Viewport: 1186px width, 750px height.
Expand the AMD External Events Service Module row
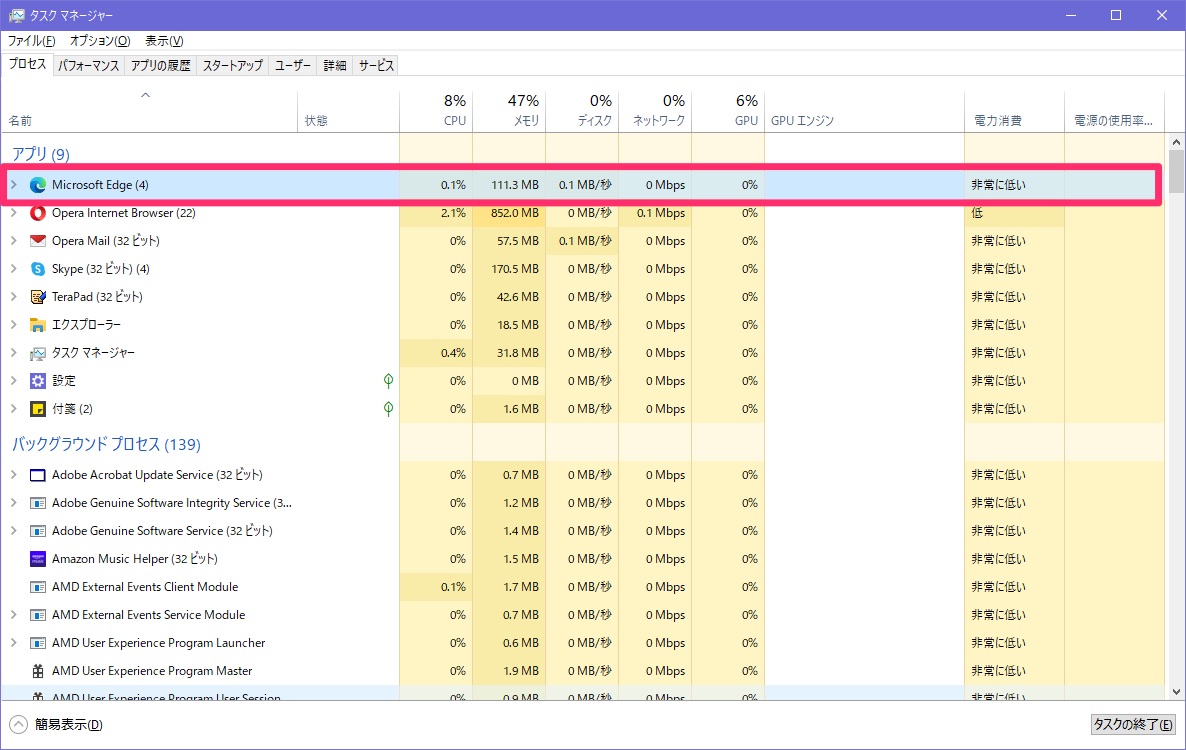point(14,615)
